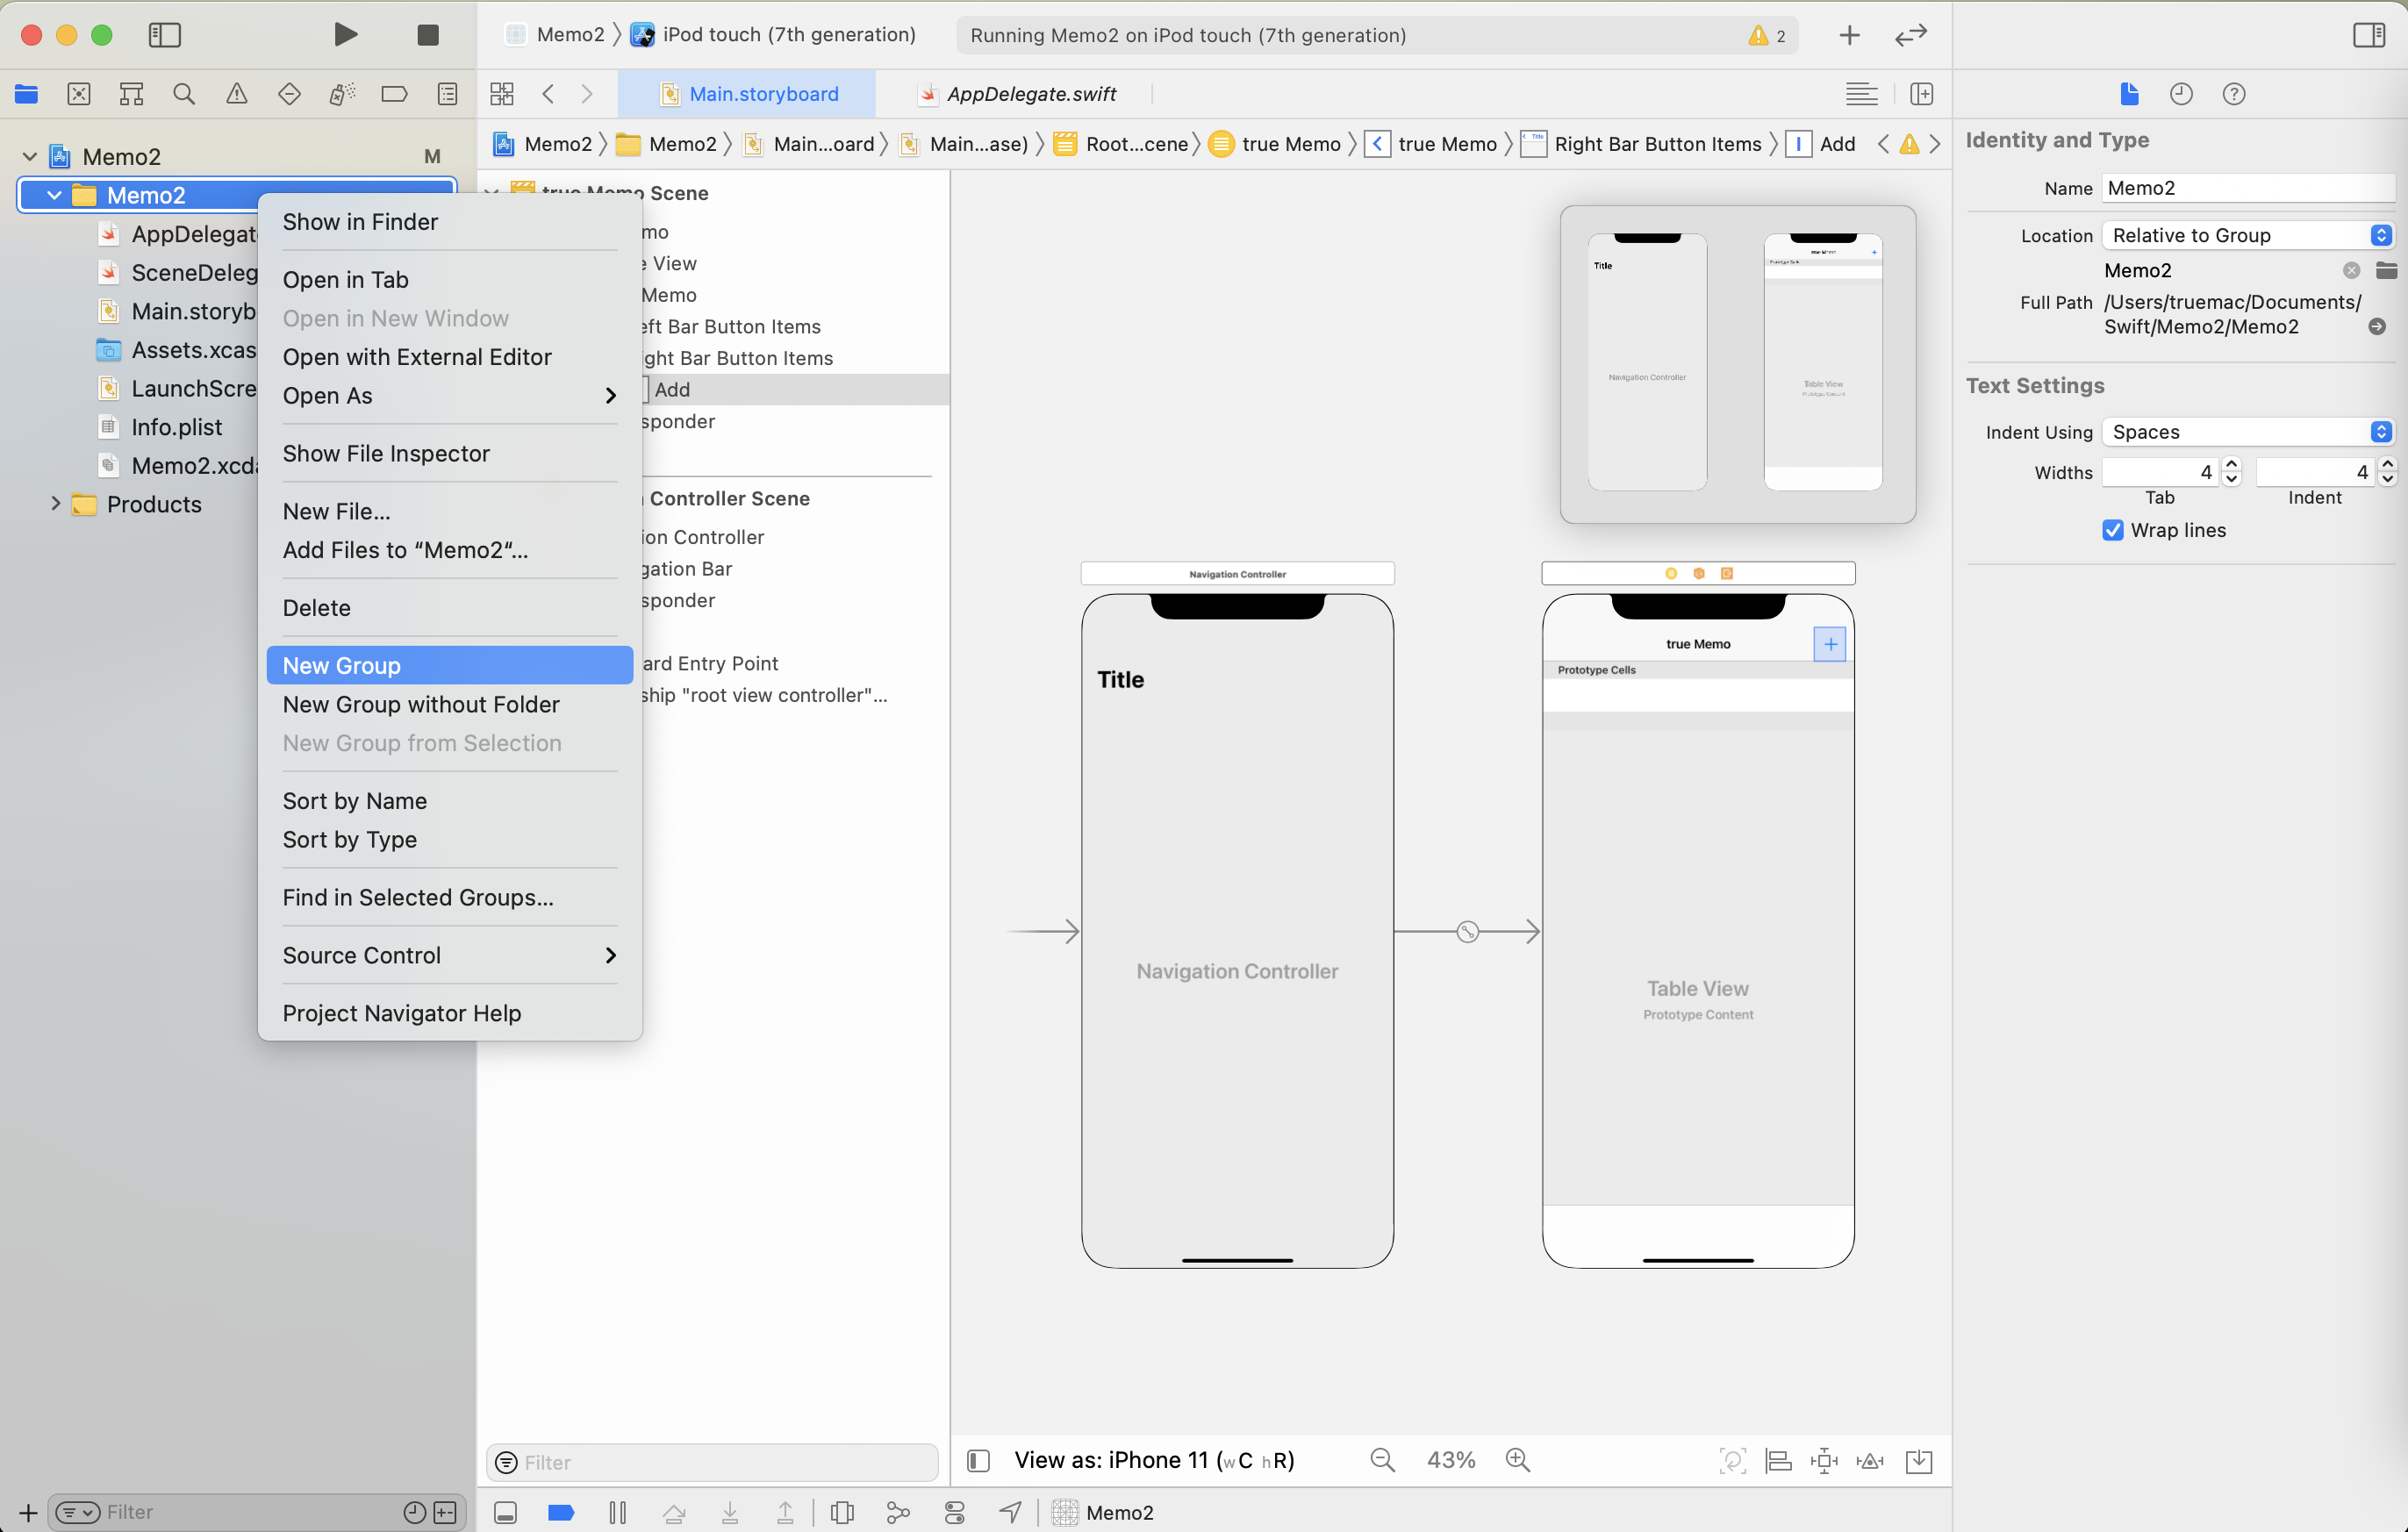This screenshot has width=2408, height=1532.
Task: Show the History inspector clock icon
Action: [x=2181, y=94]
